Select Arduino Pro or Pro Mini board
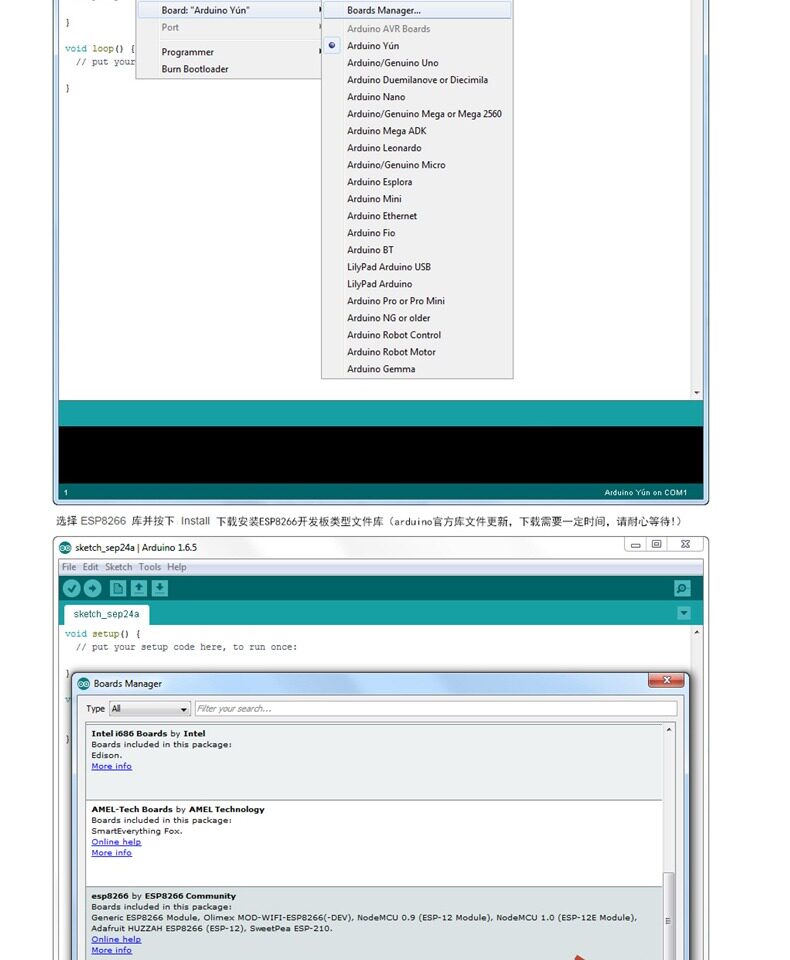 [418, 301]
